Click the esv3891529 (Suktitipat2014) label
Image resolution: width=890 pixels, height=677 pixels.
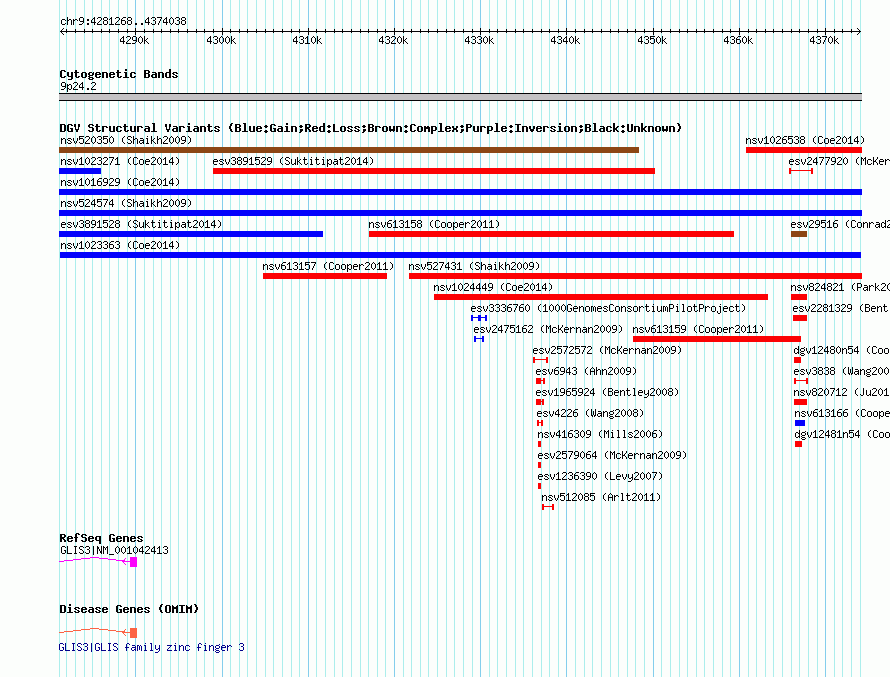(x=293, y=161)
